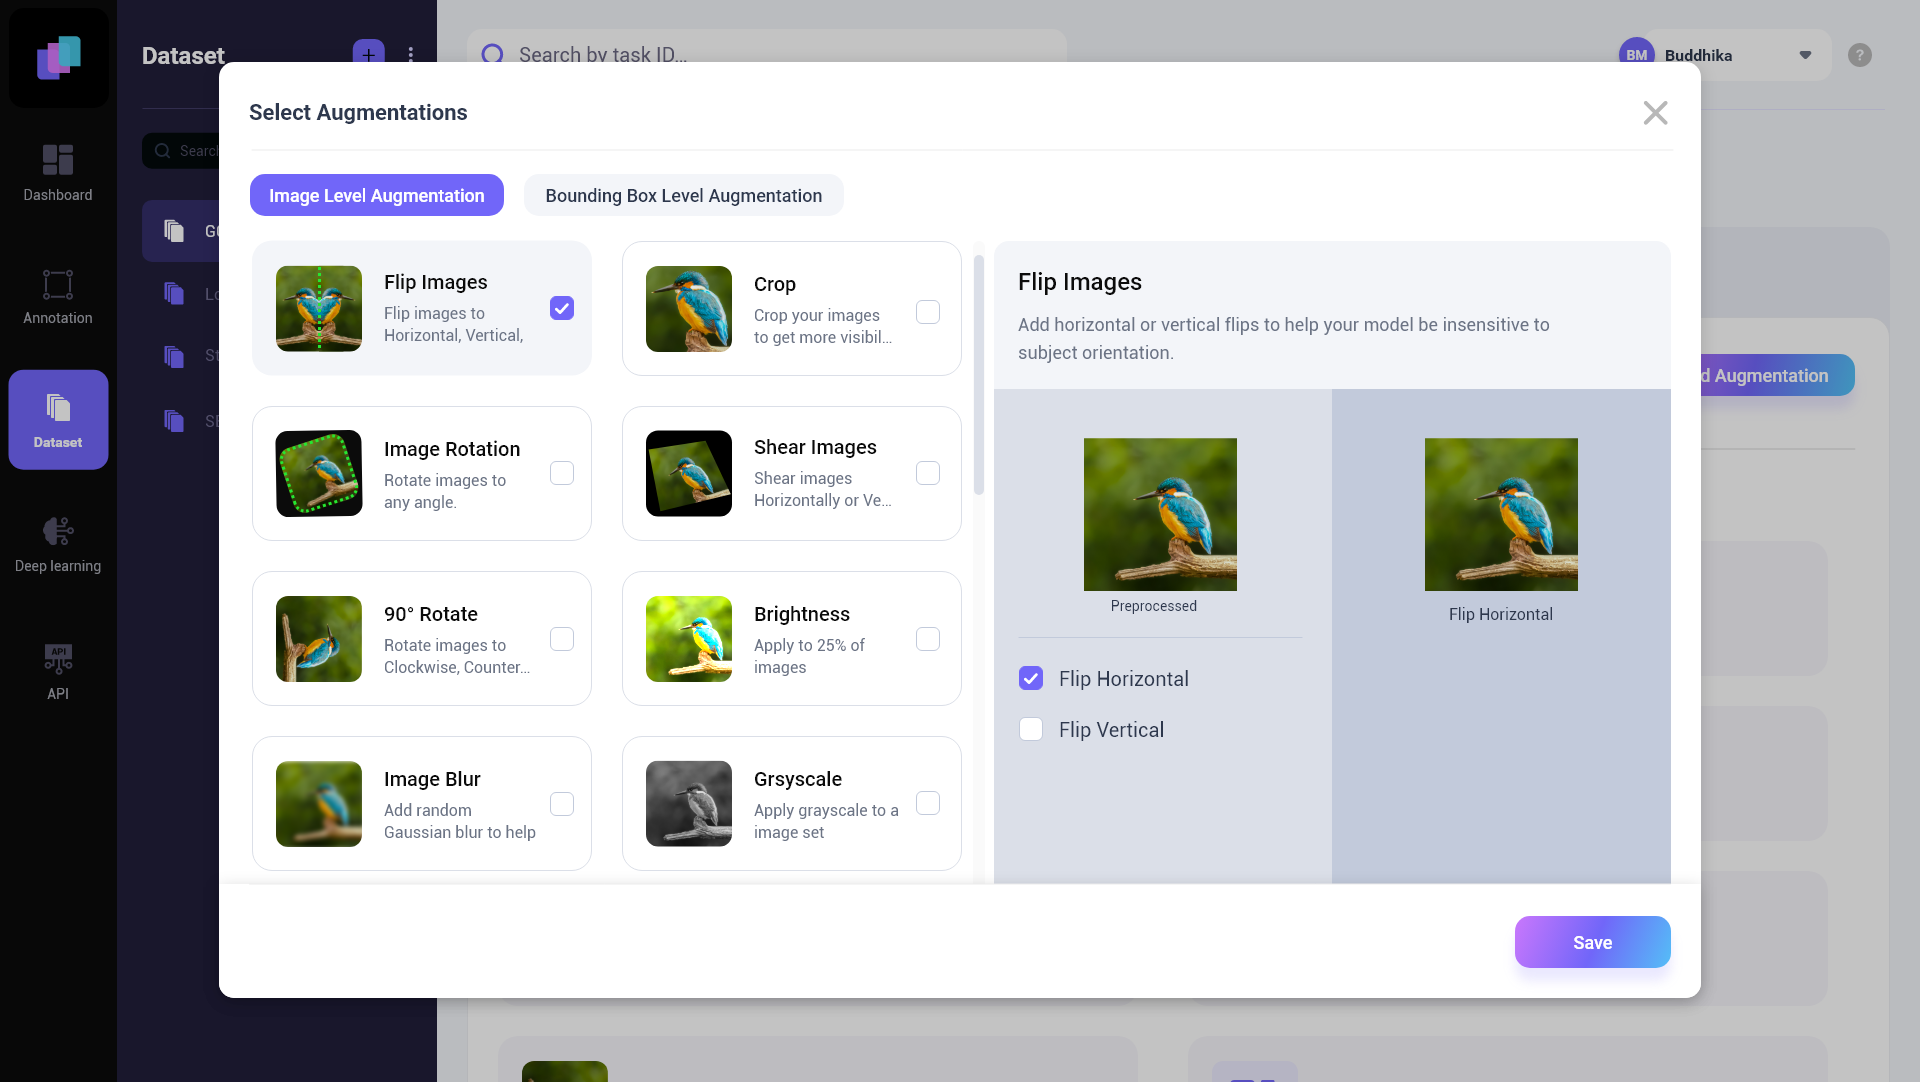Viewport: 1920px width, 1082px height.
Task: Open the Buddhika account dropdown
Action: pyautogui.click(x=1805, y=55)
